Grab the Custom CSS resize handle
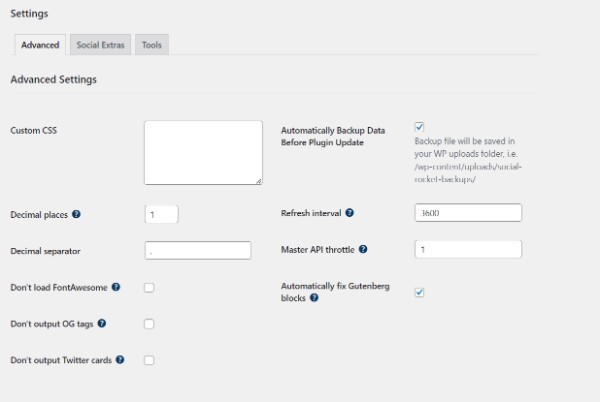The height and width of the screenshot is (402, 600). 259,181
